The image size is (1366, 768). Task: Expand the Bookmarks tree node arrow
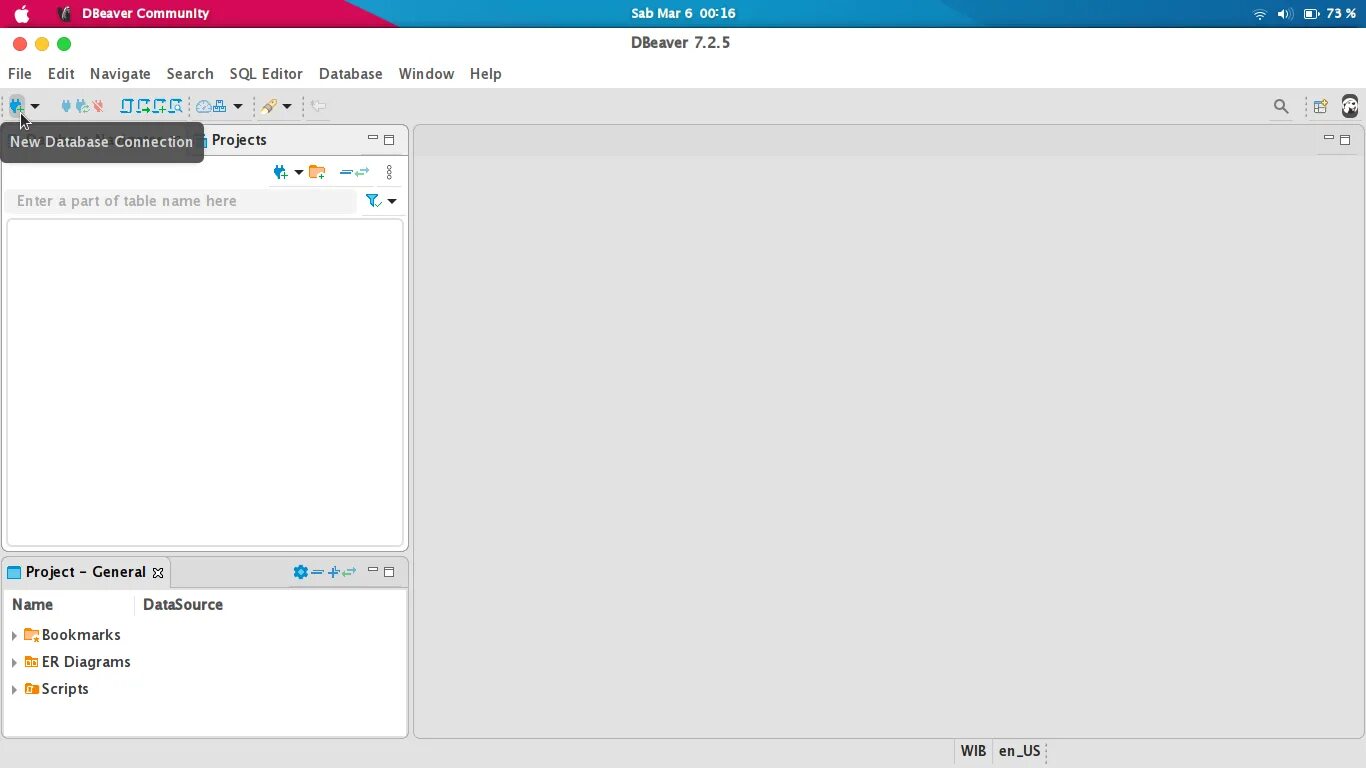14,635
